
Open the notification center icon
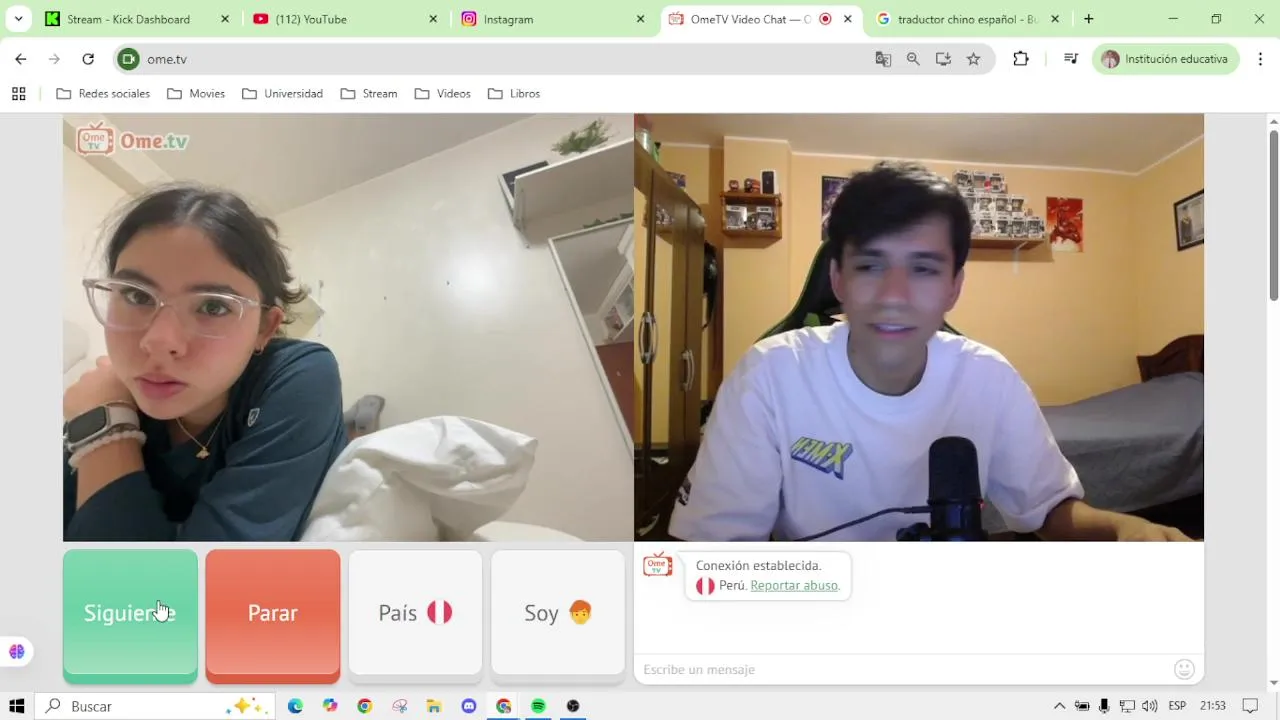coord(1250,706)
